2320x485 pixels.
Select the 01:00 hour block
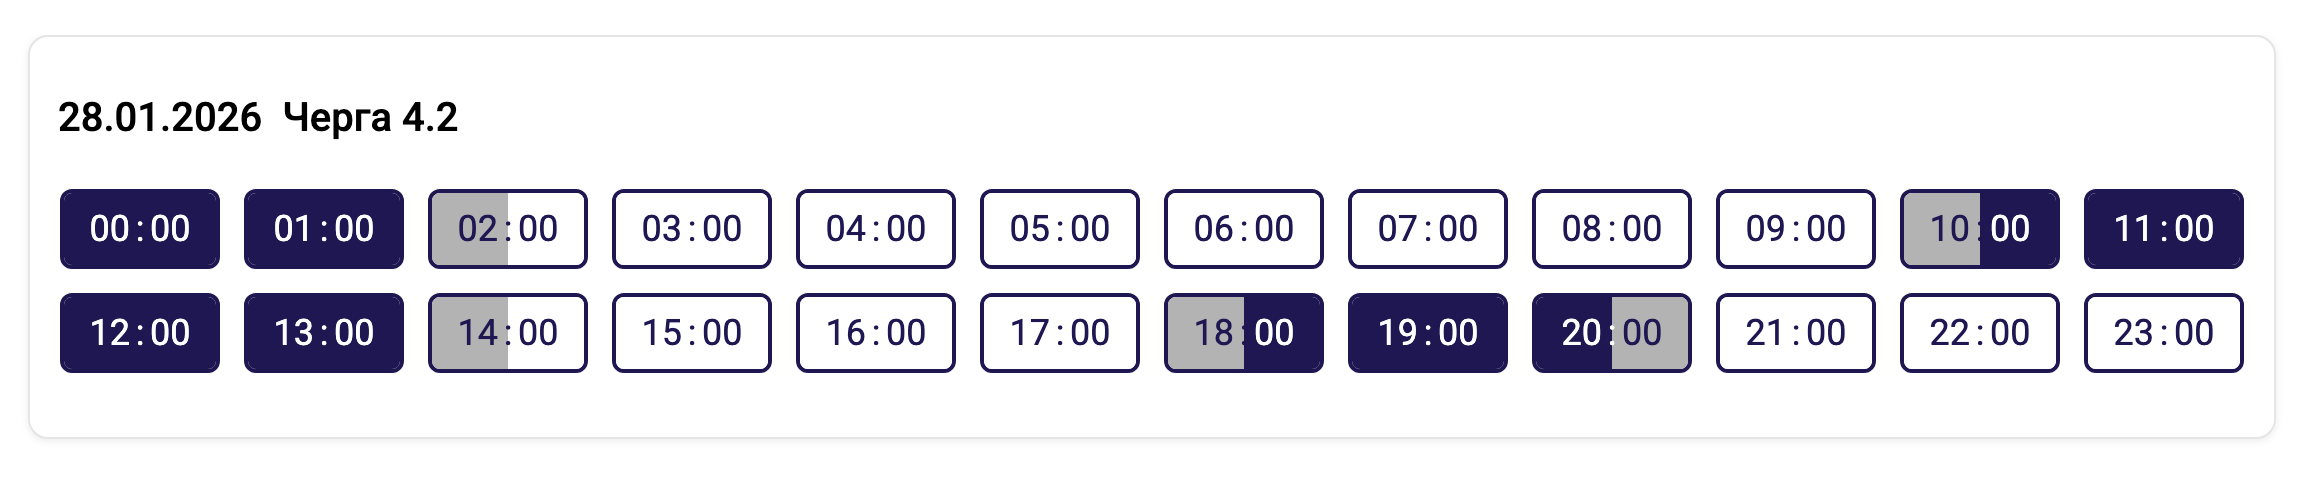pos(324,229)
